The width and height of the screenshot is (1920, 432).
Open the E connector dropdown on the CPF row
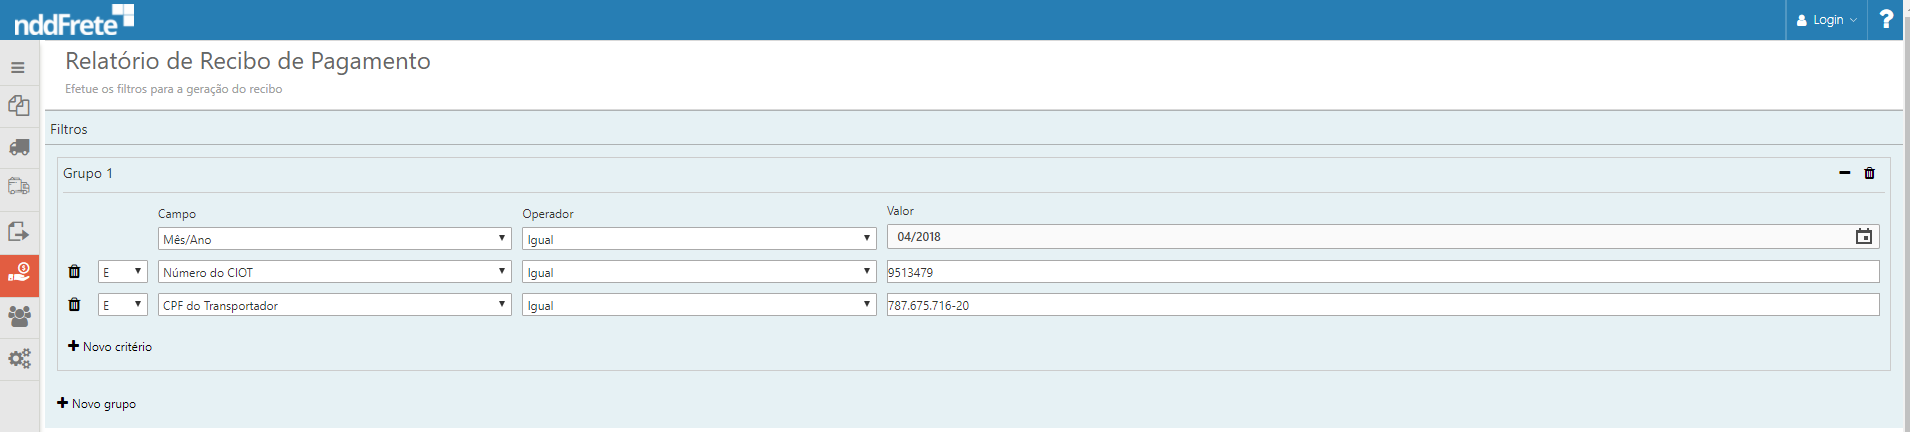click(123, 305)
